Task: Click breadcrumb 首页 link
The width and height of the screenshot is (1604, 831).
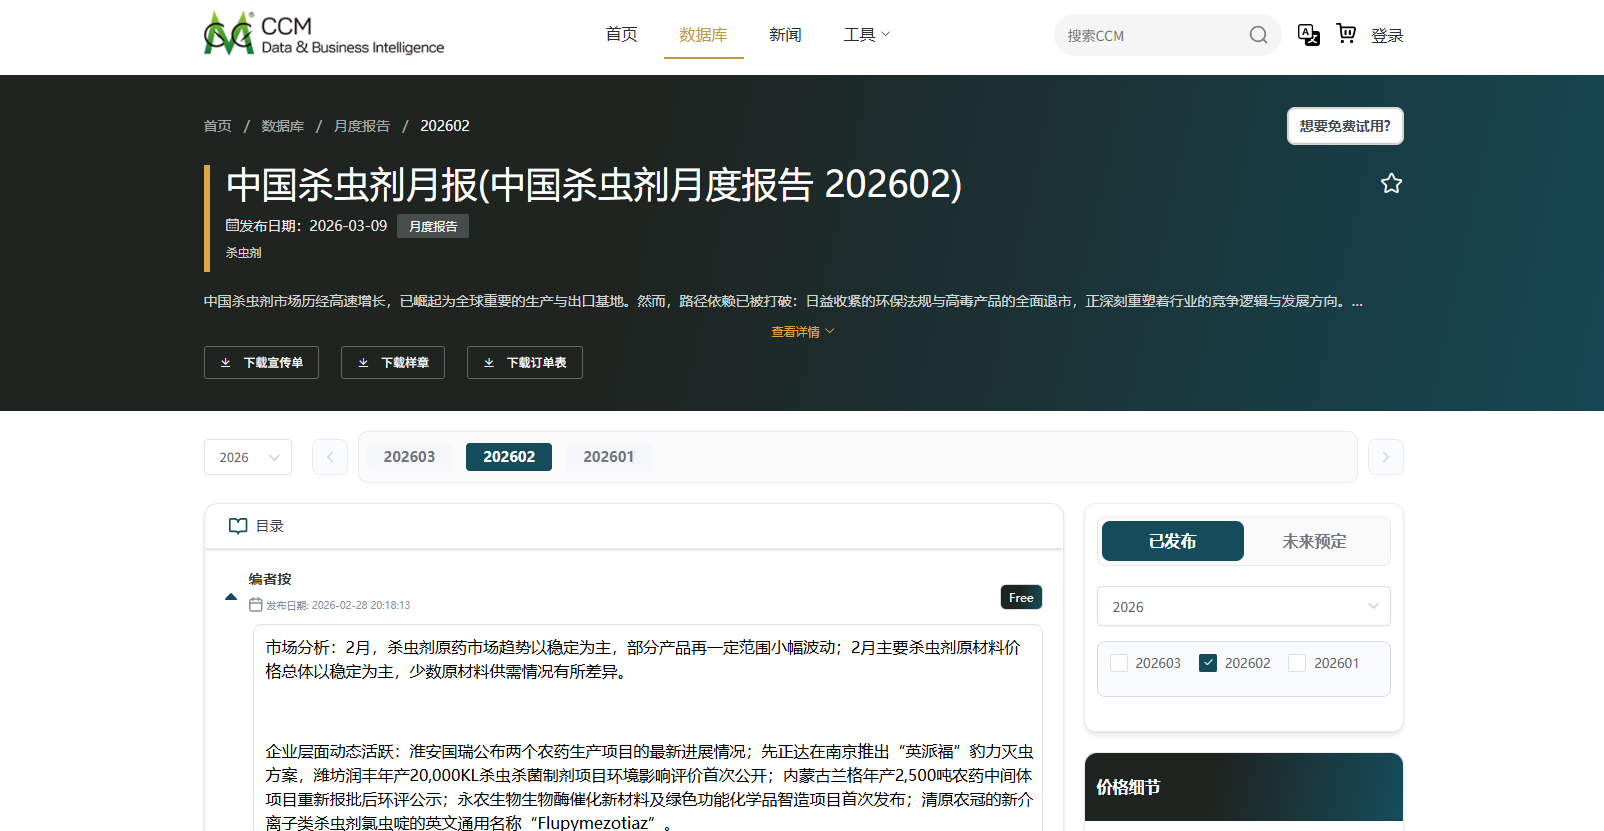Action: [x=217, y=126]
